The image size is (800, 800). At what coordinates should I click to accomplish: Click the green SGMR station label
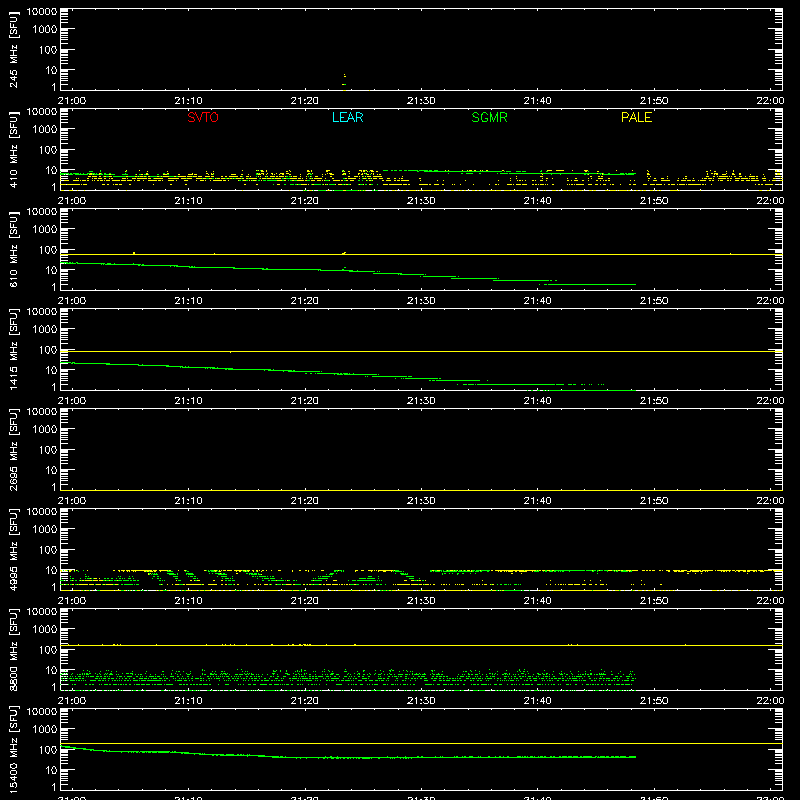pos(489,117)
